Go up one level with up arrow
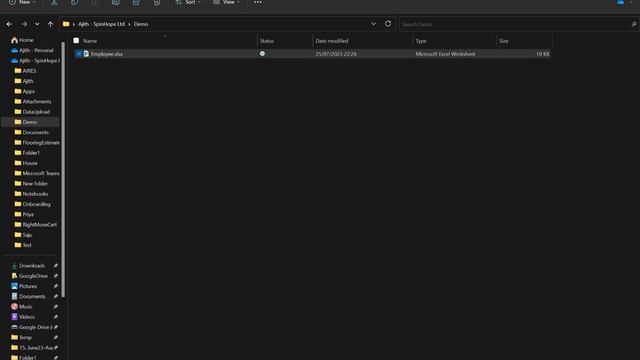 click(x=50, y=24)
